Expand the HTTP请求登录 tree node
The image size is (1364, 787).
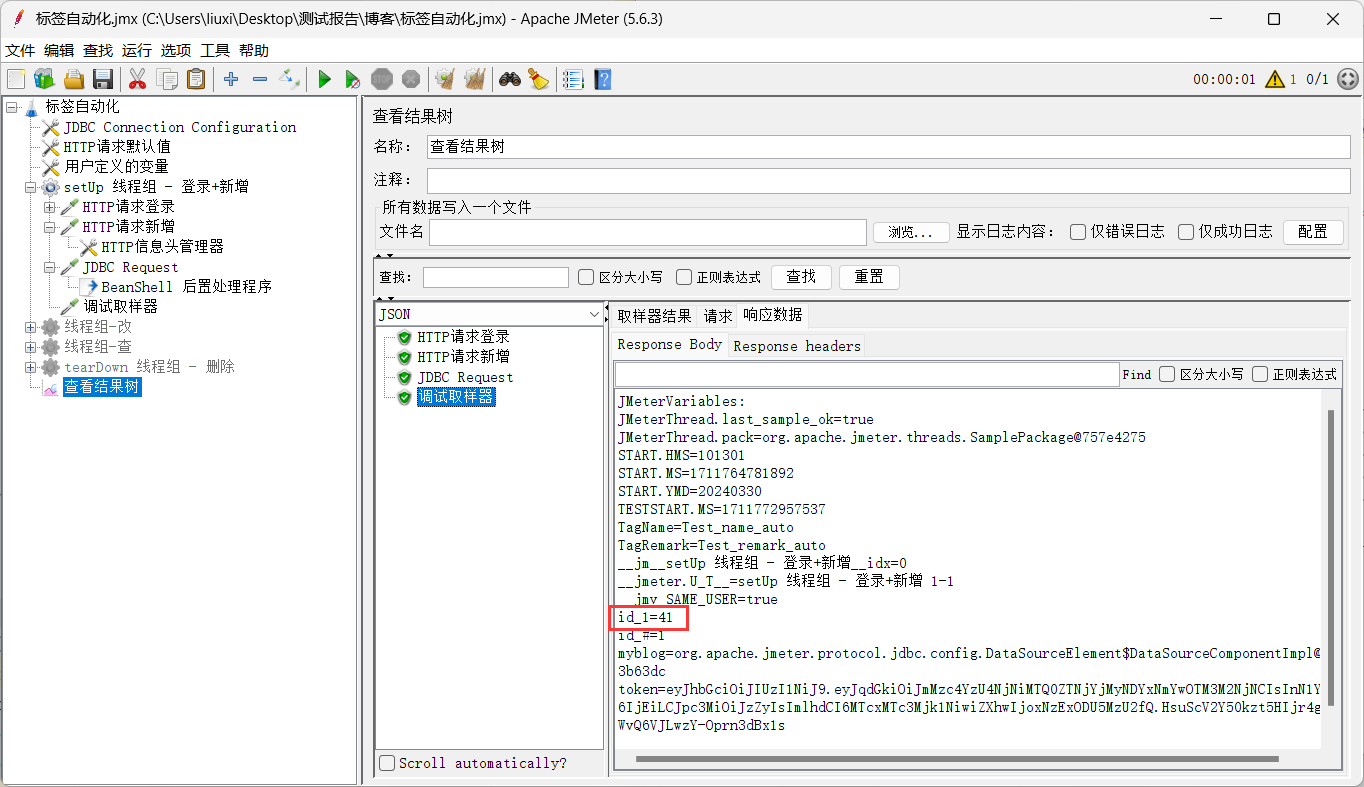[50, 207]
